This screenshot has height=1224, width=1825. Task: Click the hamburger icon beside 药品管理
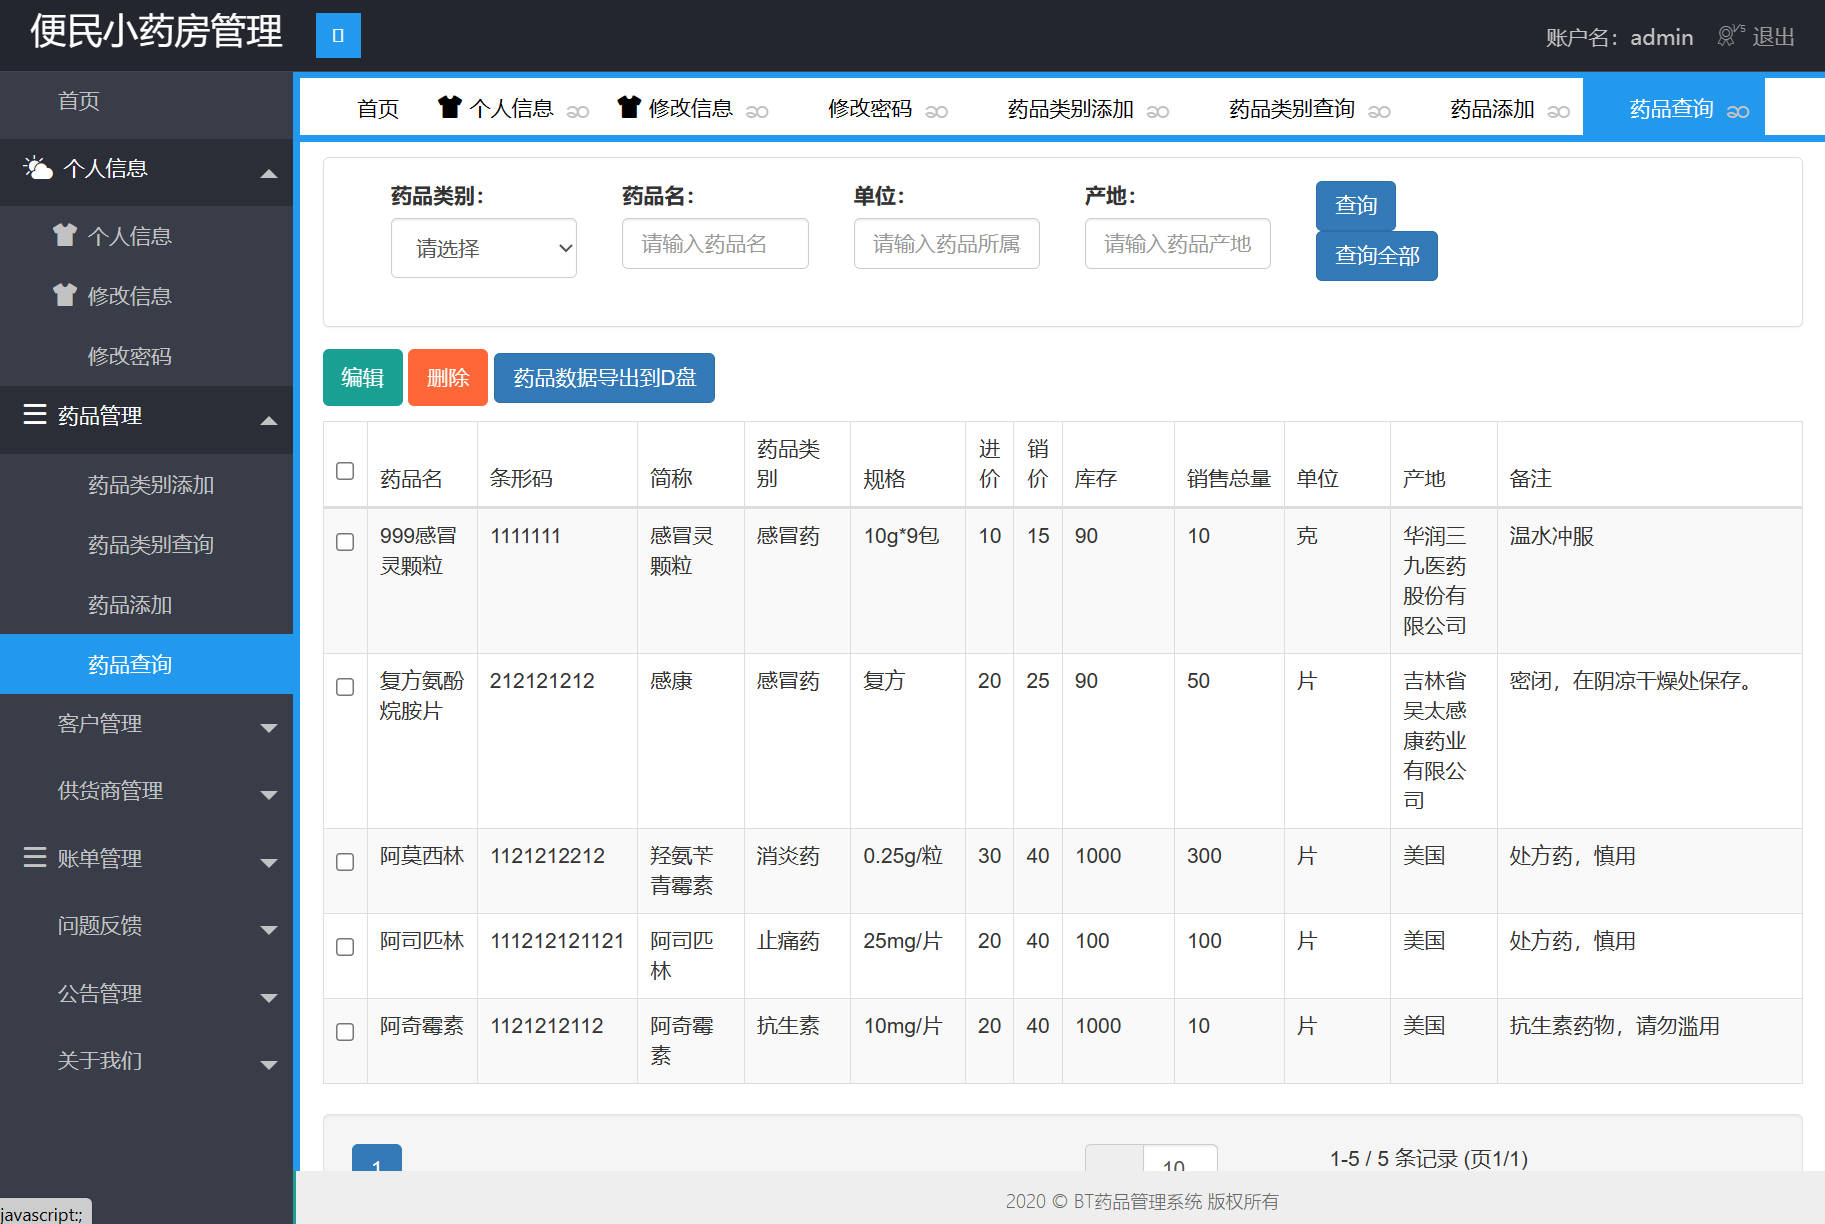(x=34, y=415)
